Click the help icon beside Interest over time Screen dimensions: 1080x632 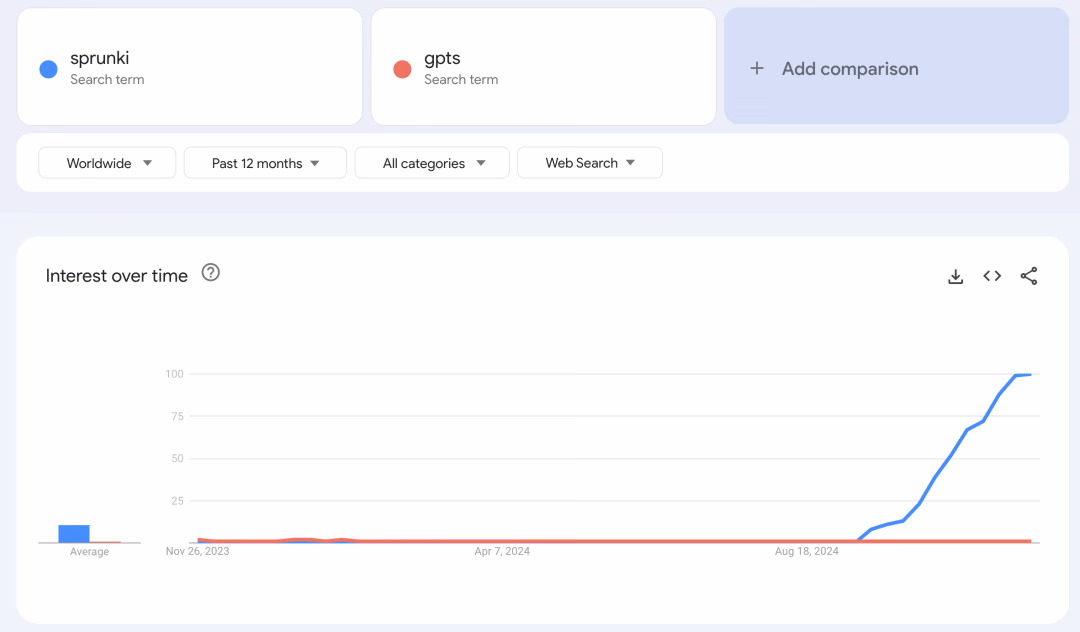211,273
